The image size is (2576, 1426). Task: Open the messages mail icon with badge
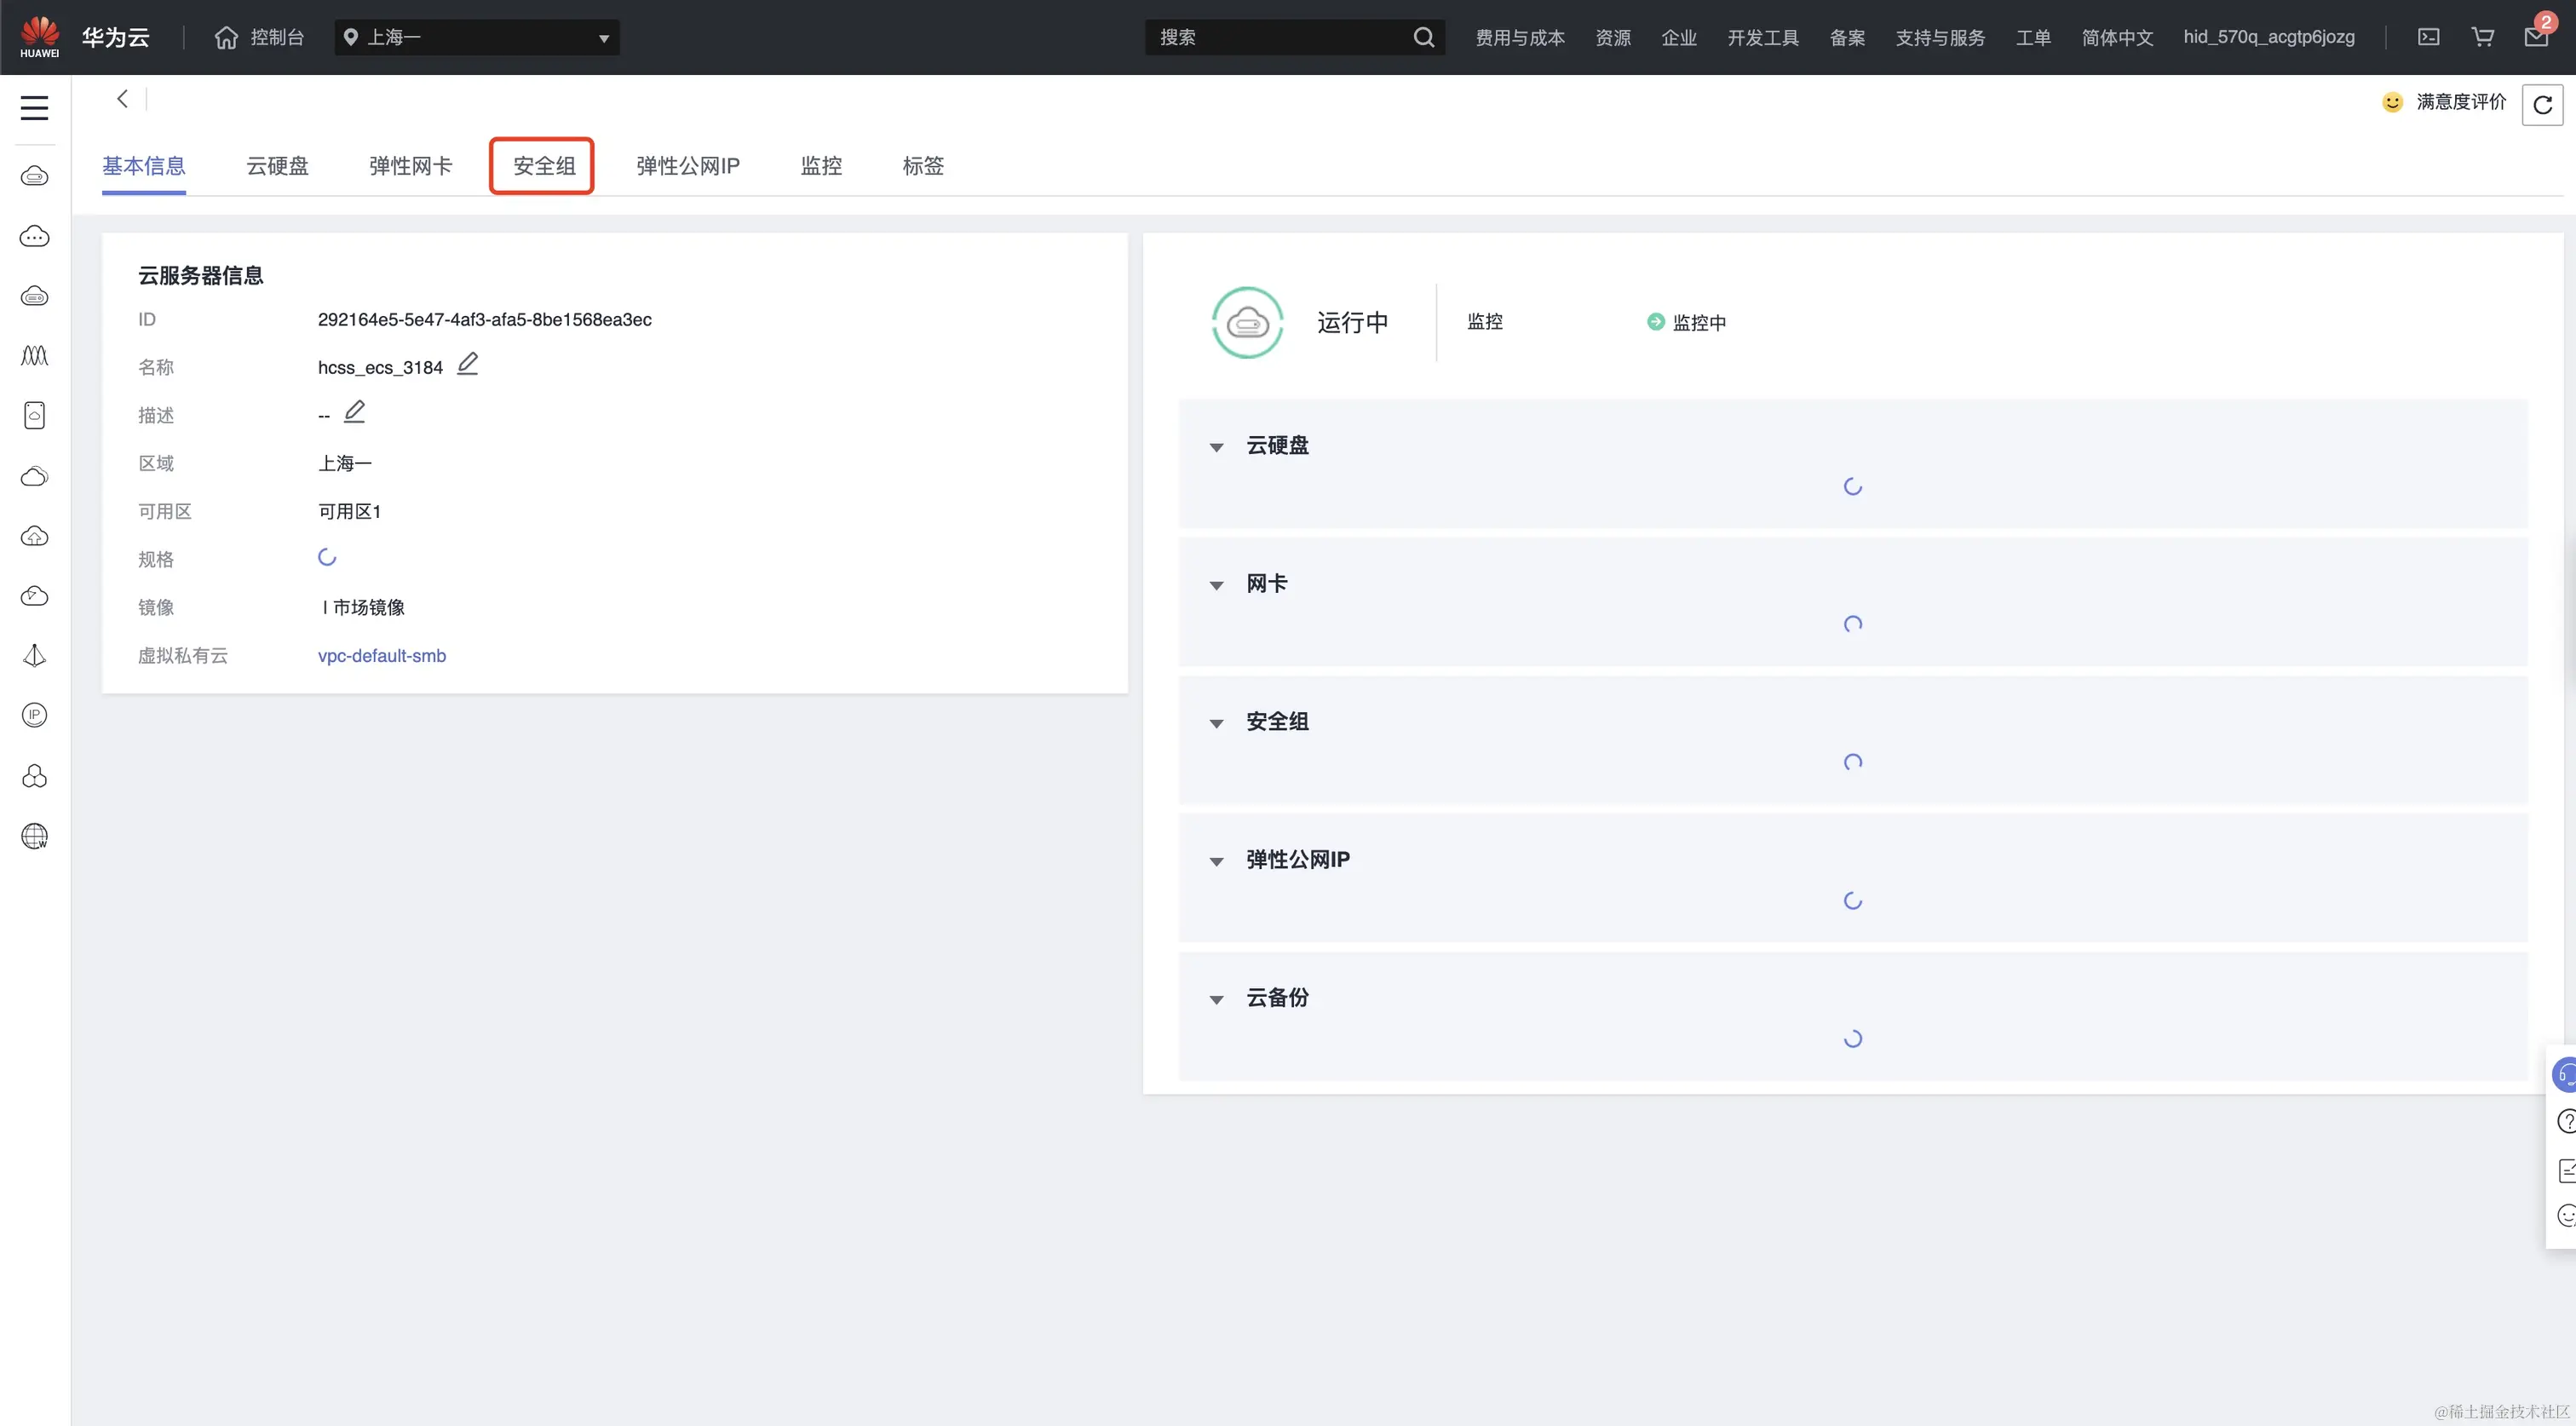[x=2535, y=37]
